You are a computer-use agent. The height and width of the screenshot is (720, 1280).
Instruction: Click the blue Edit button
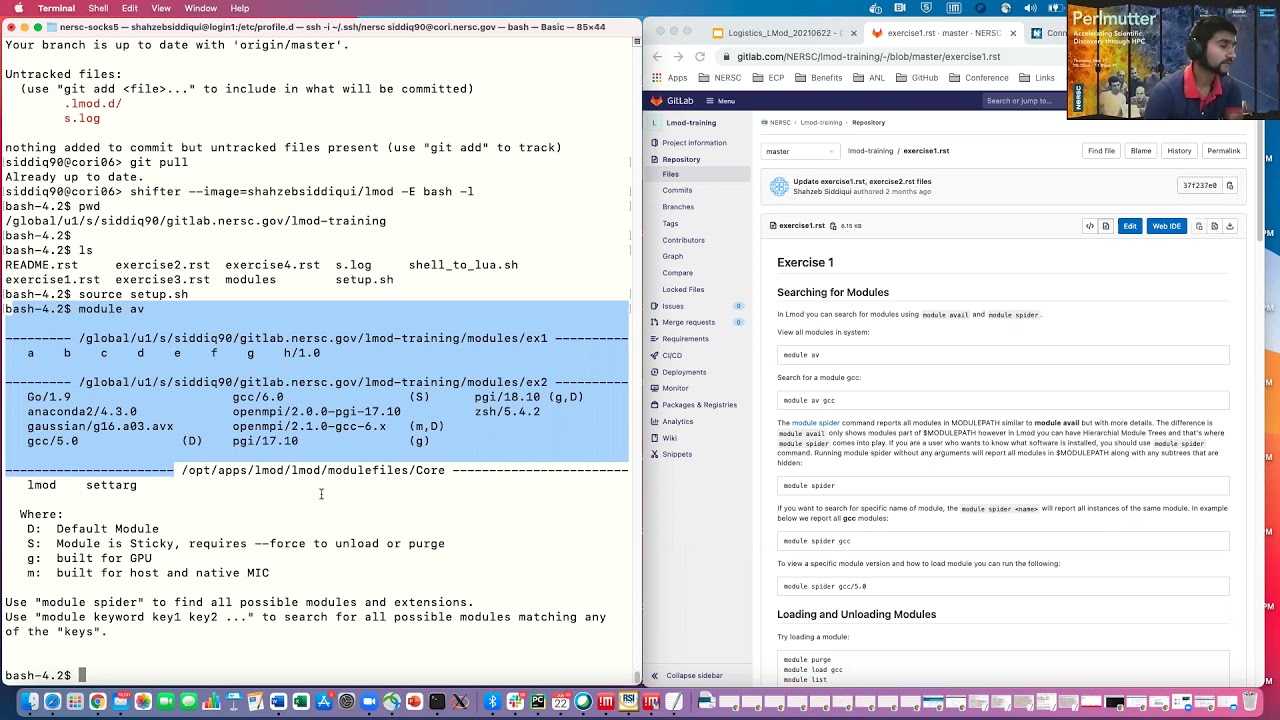(x=1130, y=226)
